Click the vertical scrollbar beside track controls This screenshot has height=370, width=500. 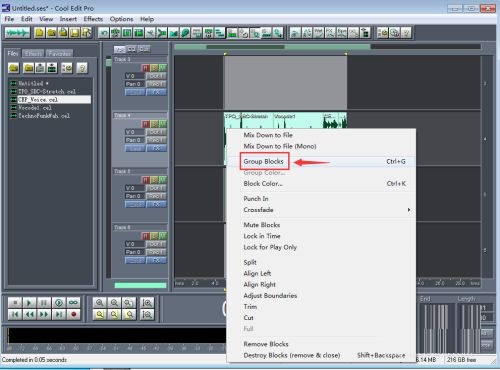[108, 167]
